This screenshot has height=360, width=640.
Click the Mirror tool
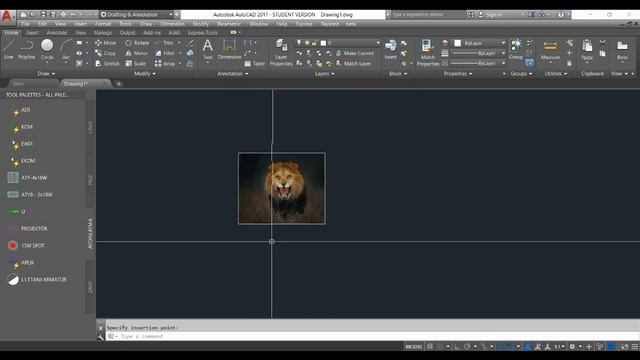tap(136, 53)
